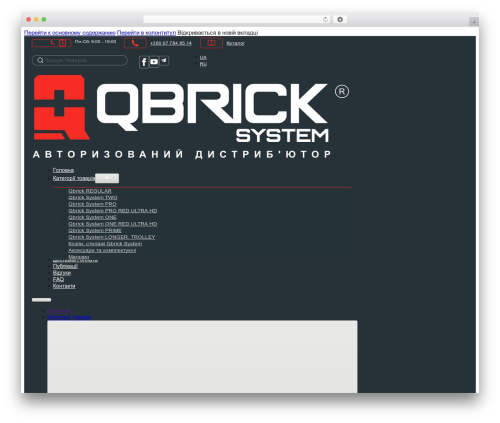Click the search magnifier icon

(x=40, y=60)
